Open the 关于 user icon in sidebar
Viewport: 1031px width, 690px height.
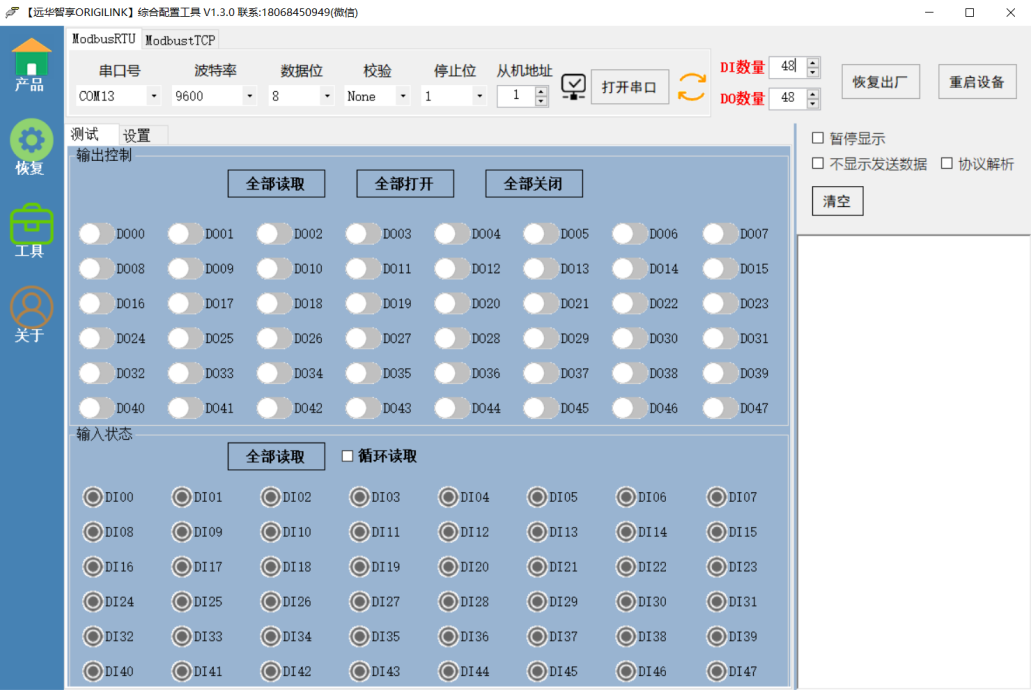pos(31,307)
